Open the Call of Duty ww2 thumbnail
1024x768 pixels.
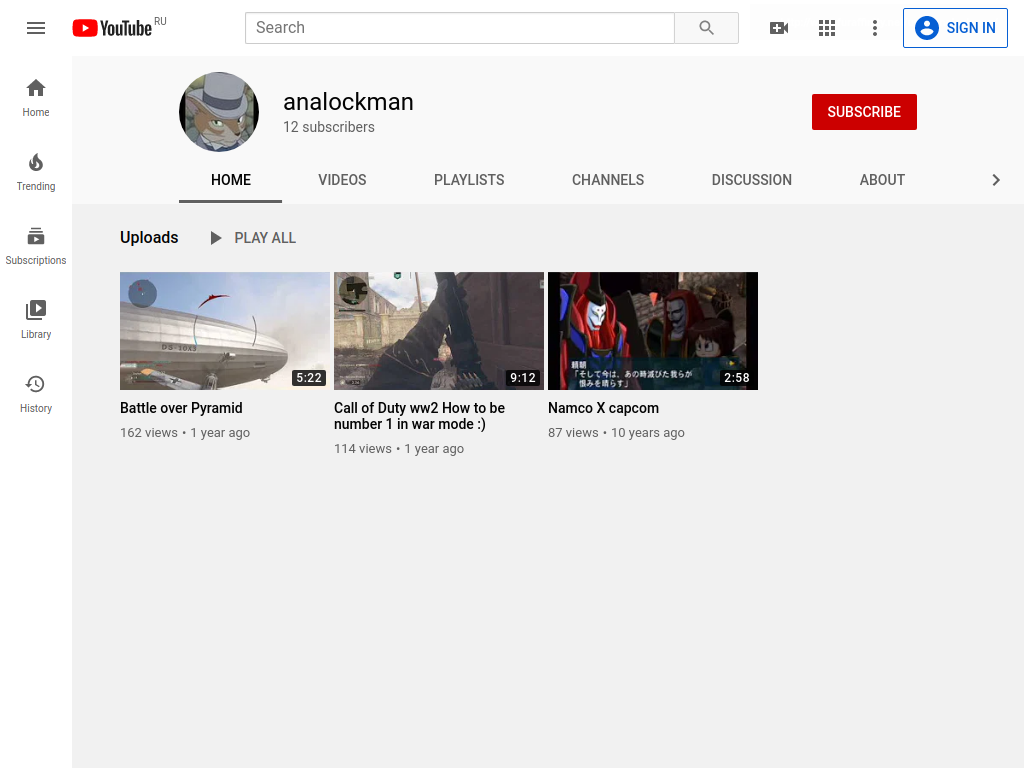[x=439, y=331]
